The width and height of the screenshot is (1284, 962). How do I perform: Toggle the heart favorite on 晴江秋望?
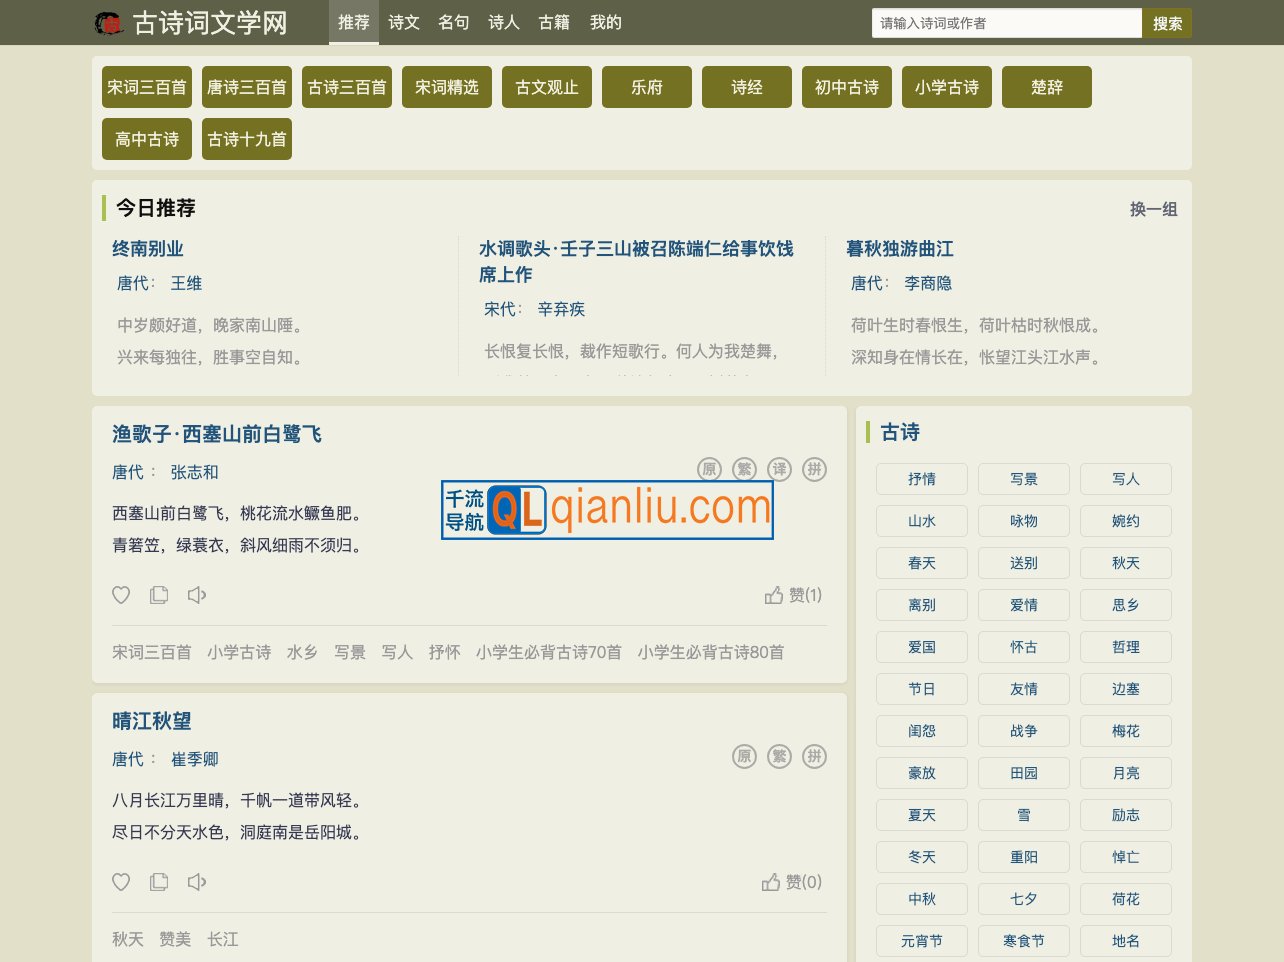point(121,882)
